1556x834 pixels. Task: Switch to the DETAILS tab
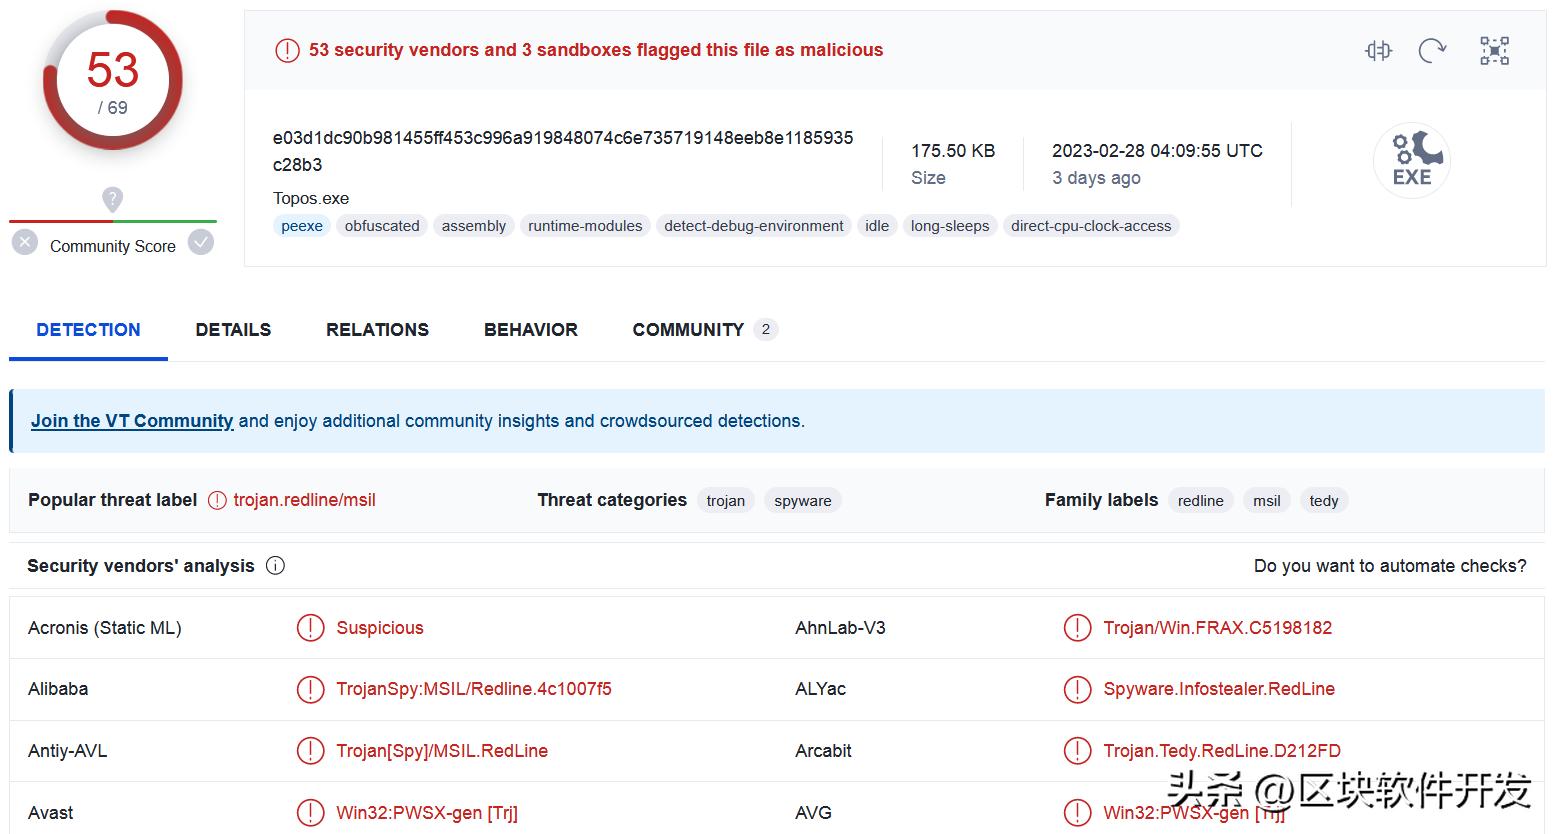pos(233,330)
